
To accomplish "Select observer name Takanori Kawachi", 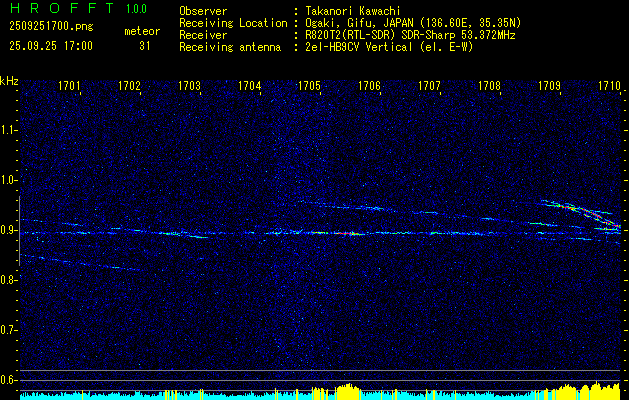I will [x=353, y=11].
